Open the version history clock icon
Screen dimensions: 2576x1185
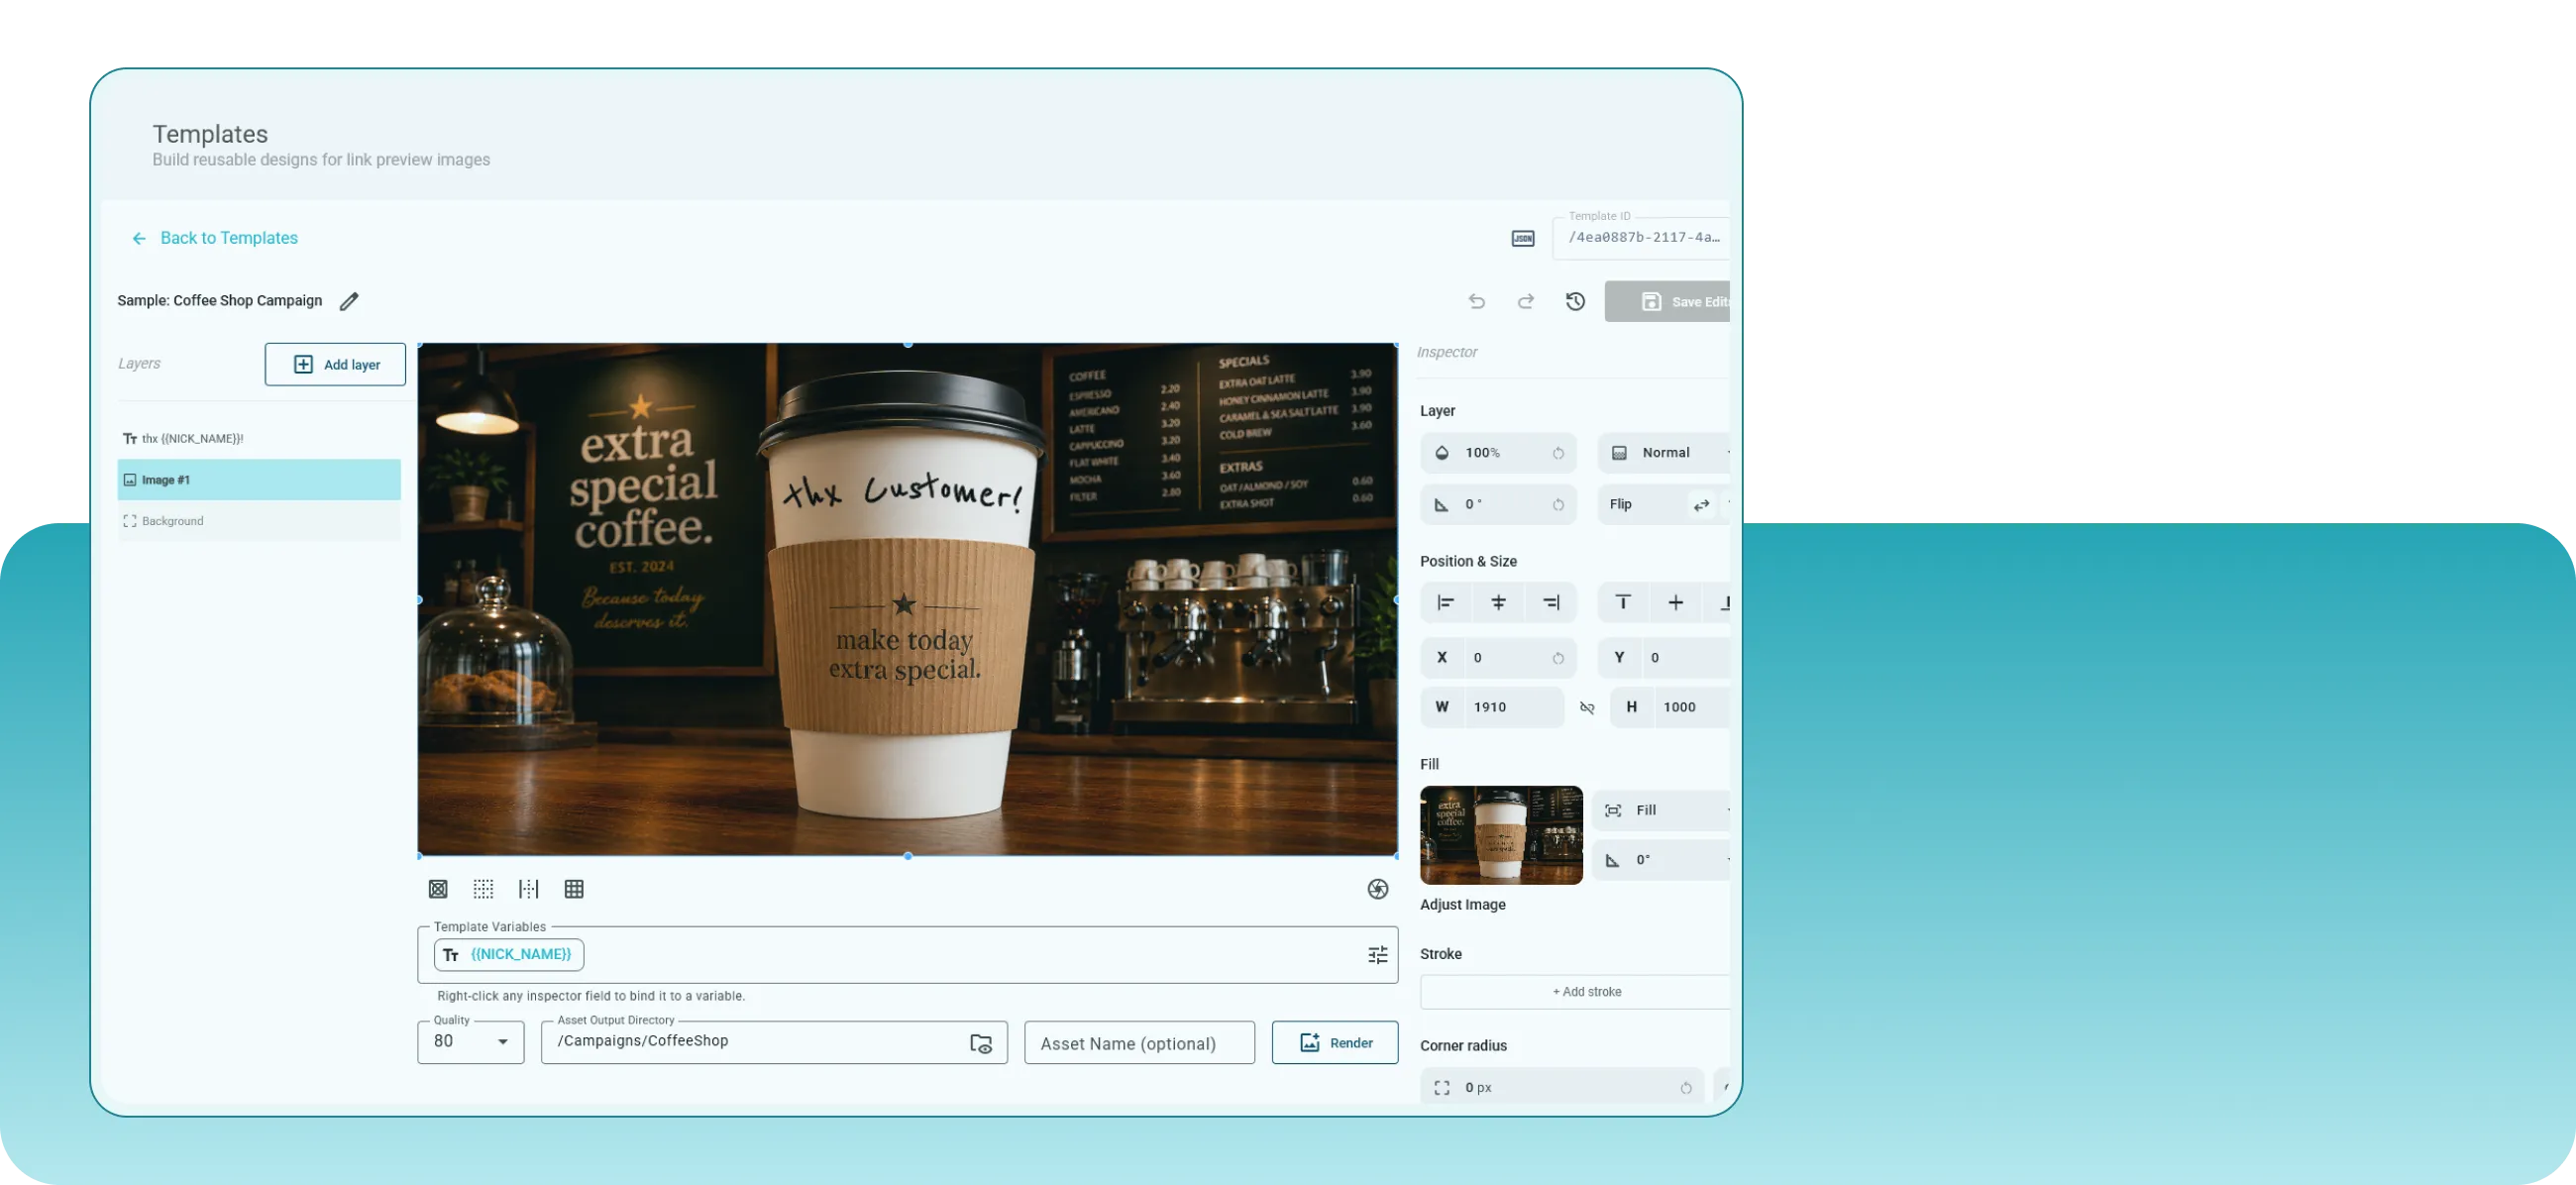[x=1575, y=301]
